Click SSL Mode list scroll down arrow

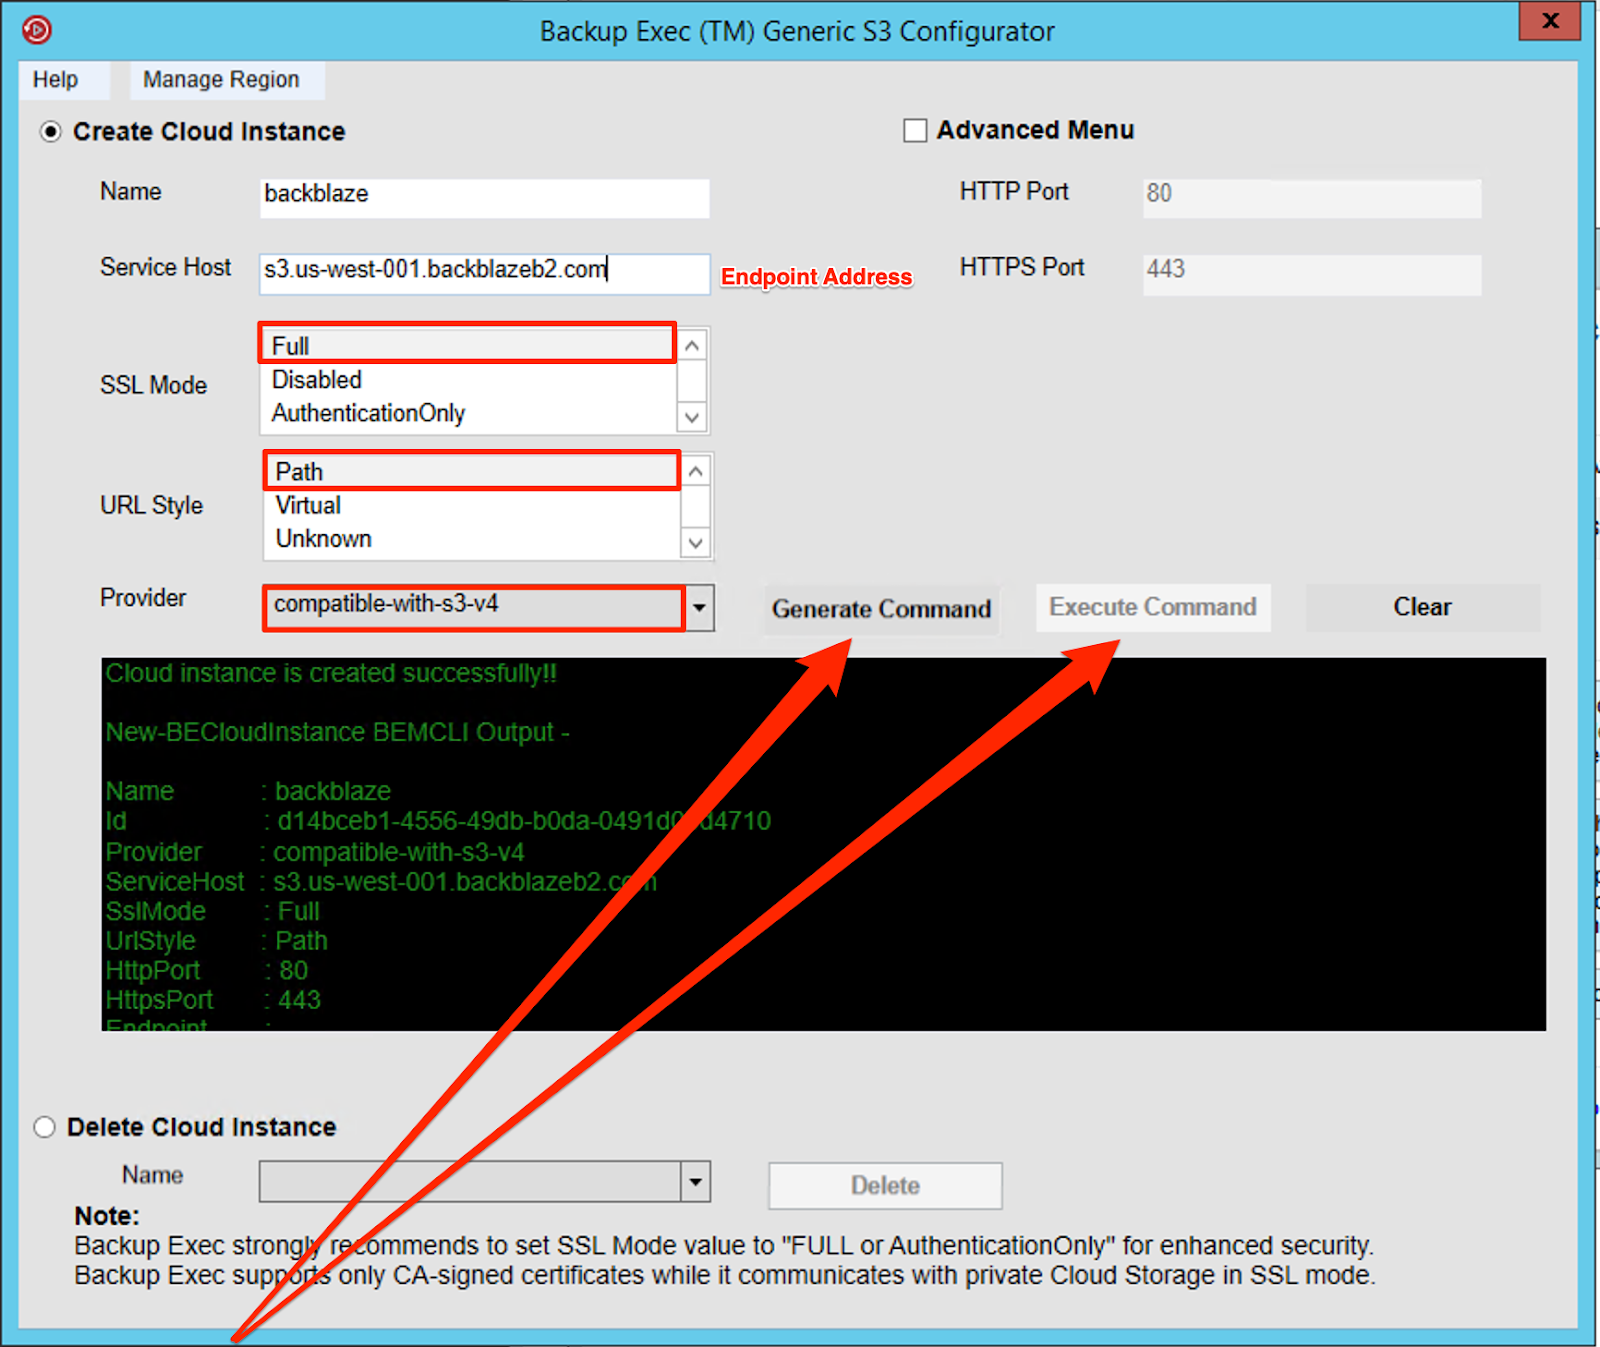point(692,416)
